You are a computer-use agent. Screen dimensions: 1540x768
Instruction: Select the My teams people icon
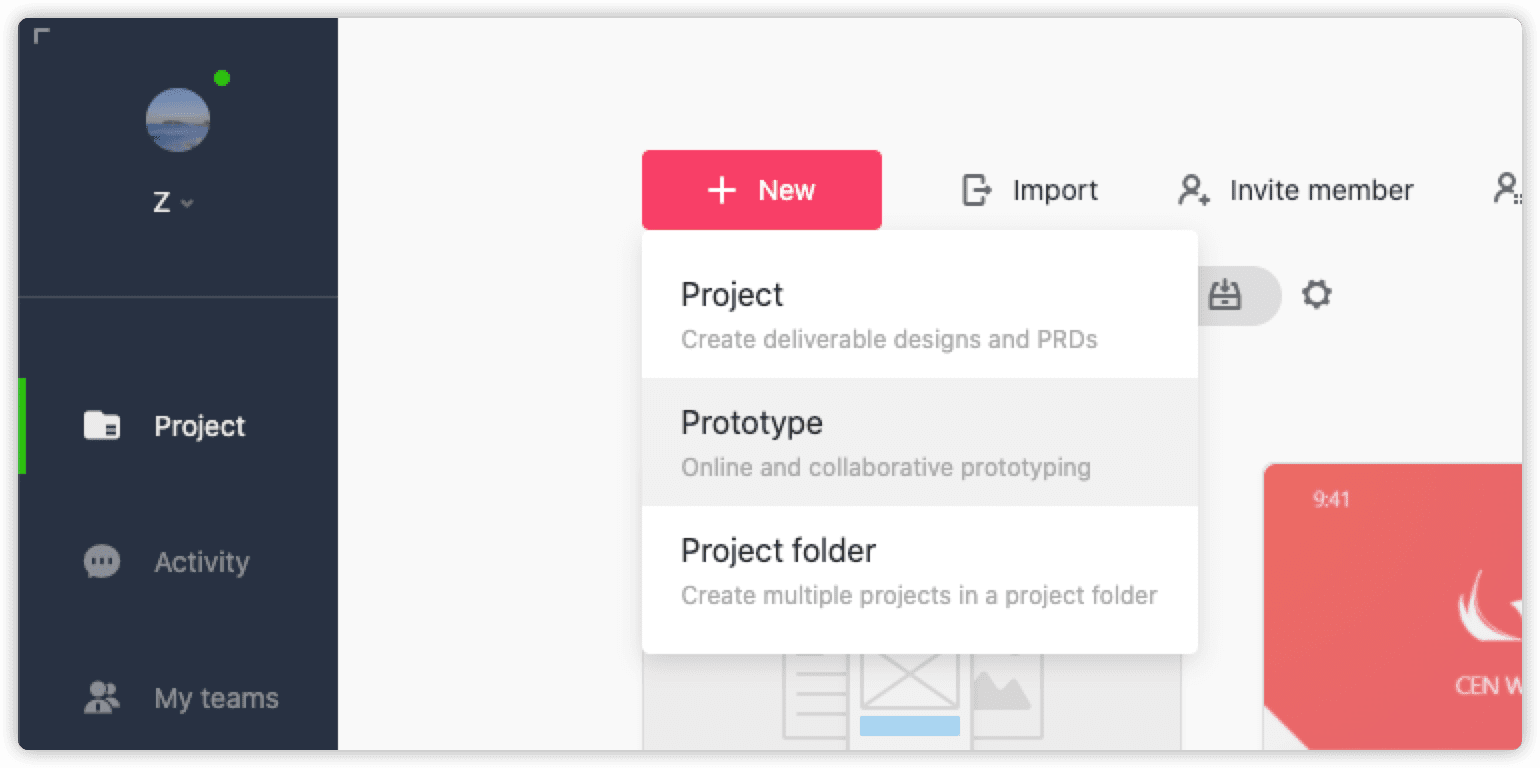101,698
